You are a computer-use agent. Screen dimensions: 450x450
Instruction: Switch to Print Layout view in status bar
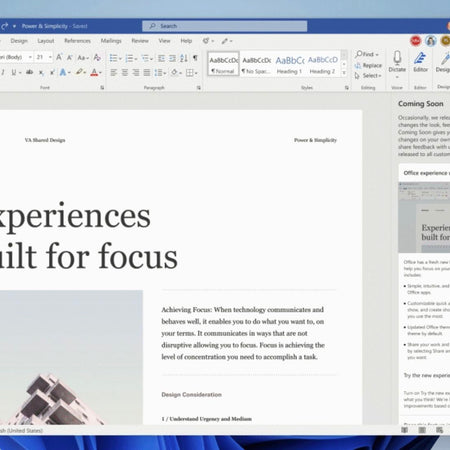click(x=422, y=430)
